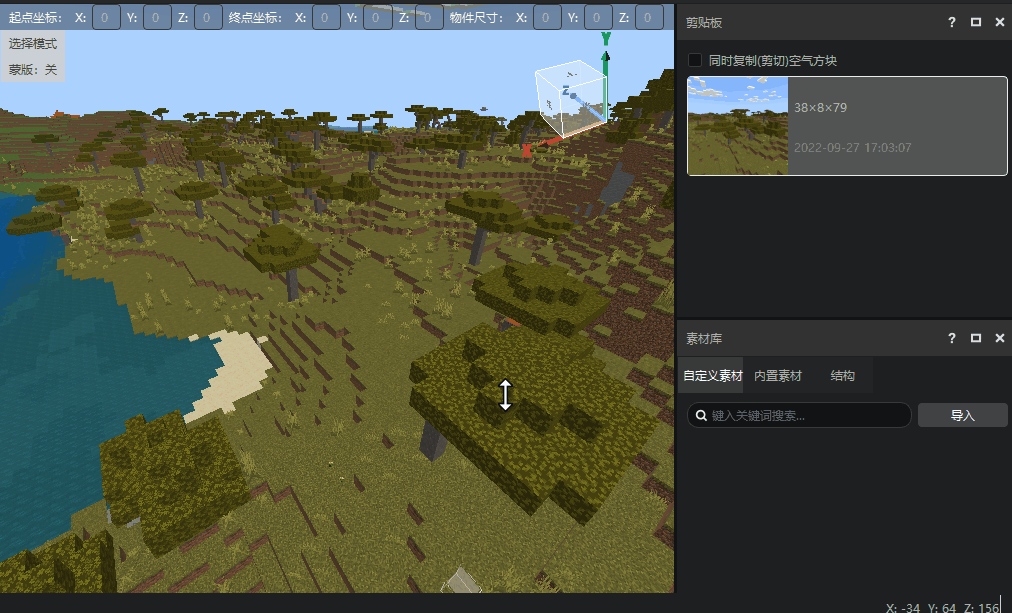
Task: Toggle the mask (蒙版：关) setting
Action: point(33,70)
